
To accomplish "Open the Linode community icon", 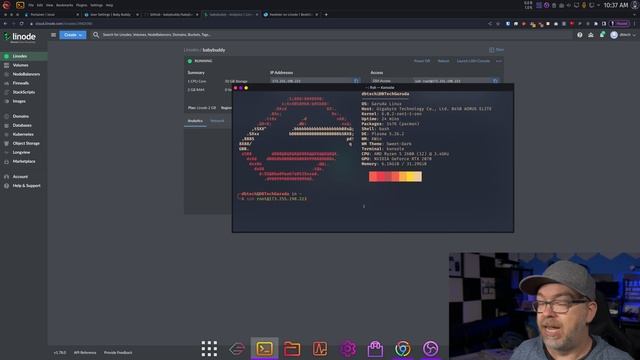I will tap(591, 35).
